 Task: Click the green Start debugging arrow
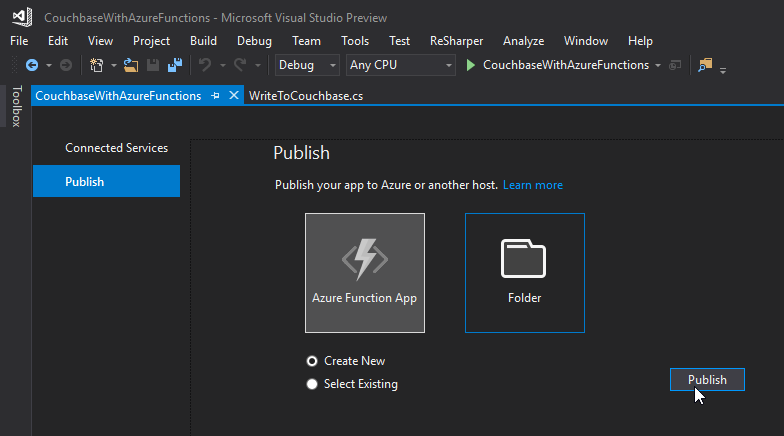471,65
